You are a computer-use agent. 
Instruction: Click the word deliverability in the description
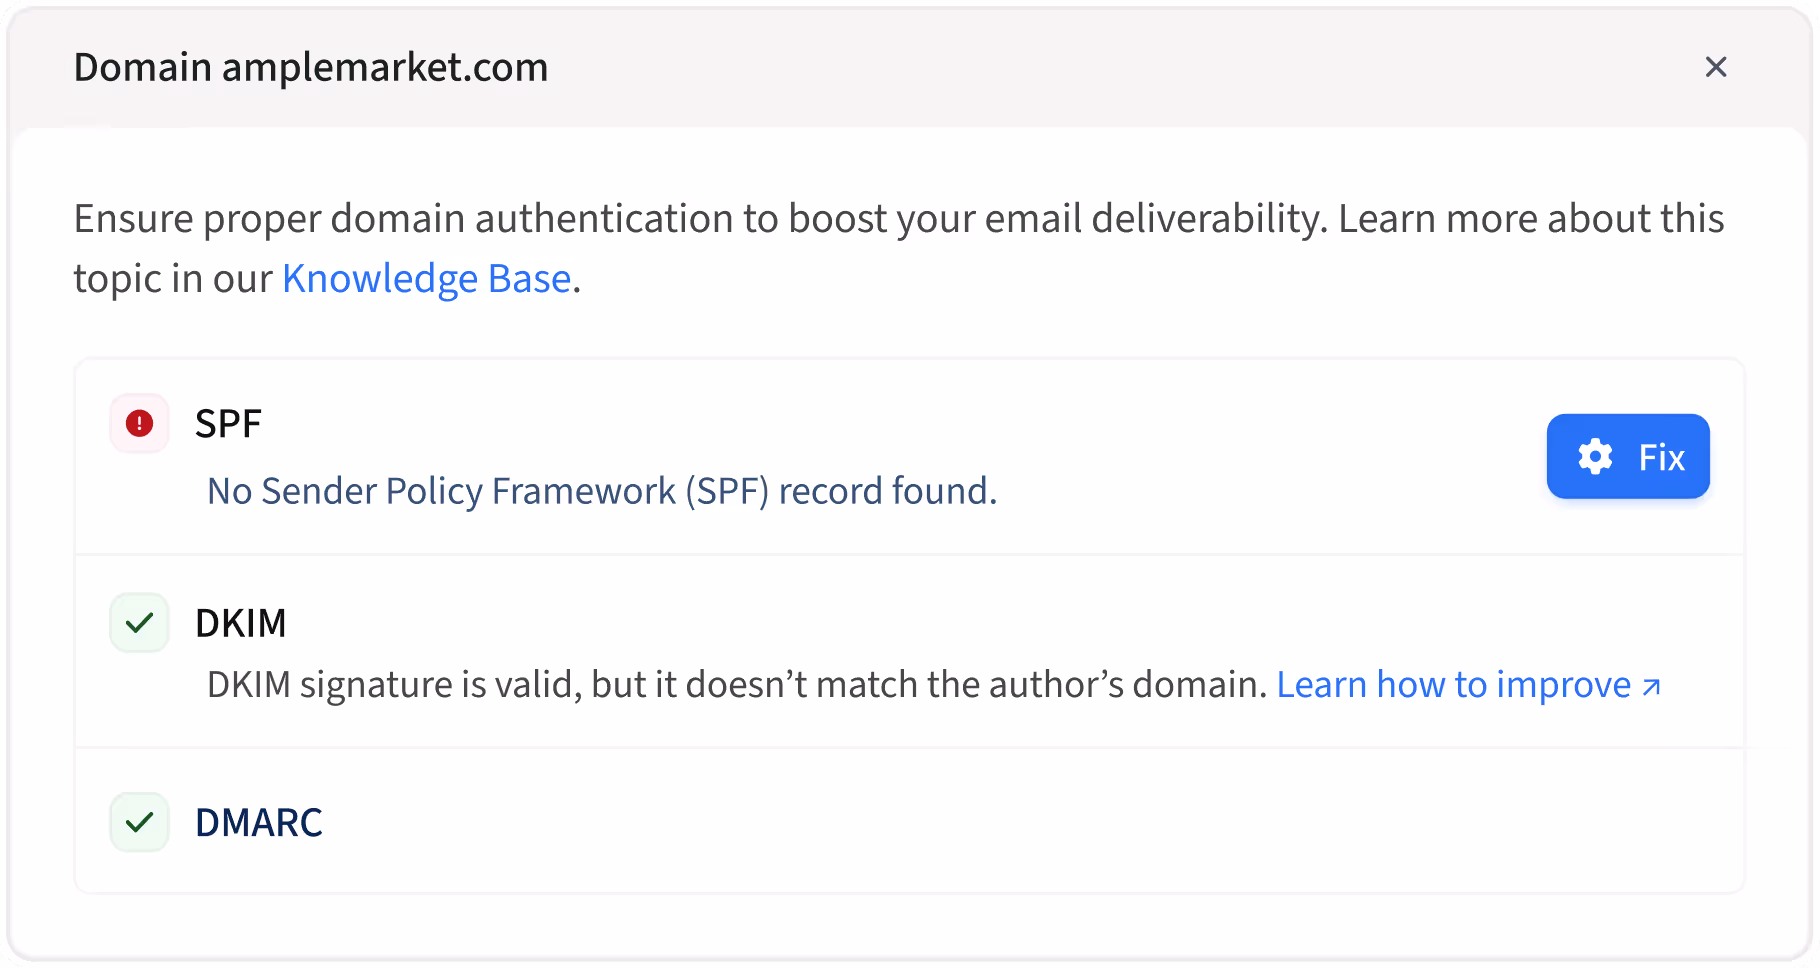click(1206, 219)
